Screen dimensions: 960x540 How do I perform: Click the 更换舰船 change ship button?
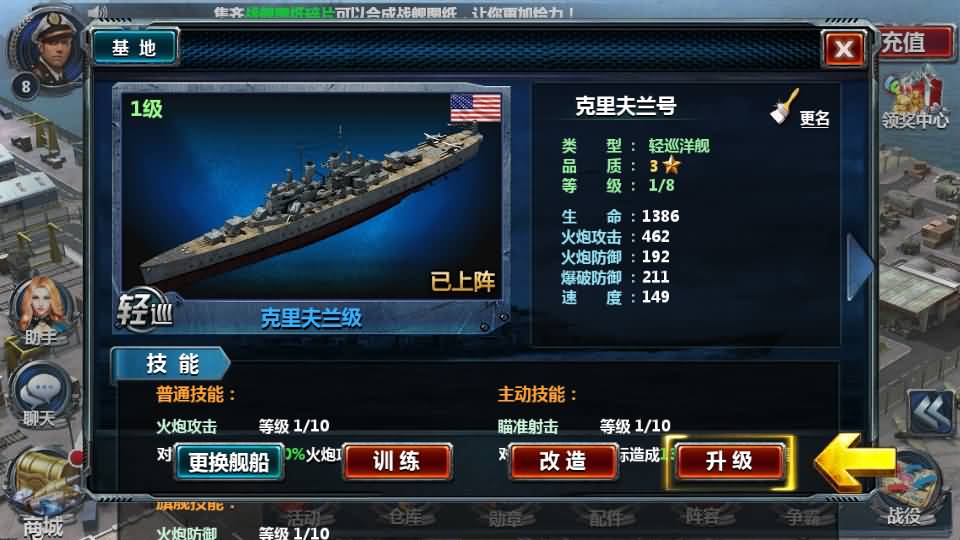coord(228,462)
